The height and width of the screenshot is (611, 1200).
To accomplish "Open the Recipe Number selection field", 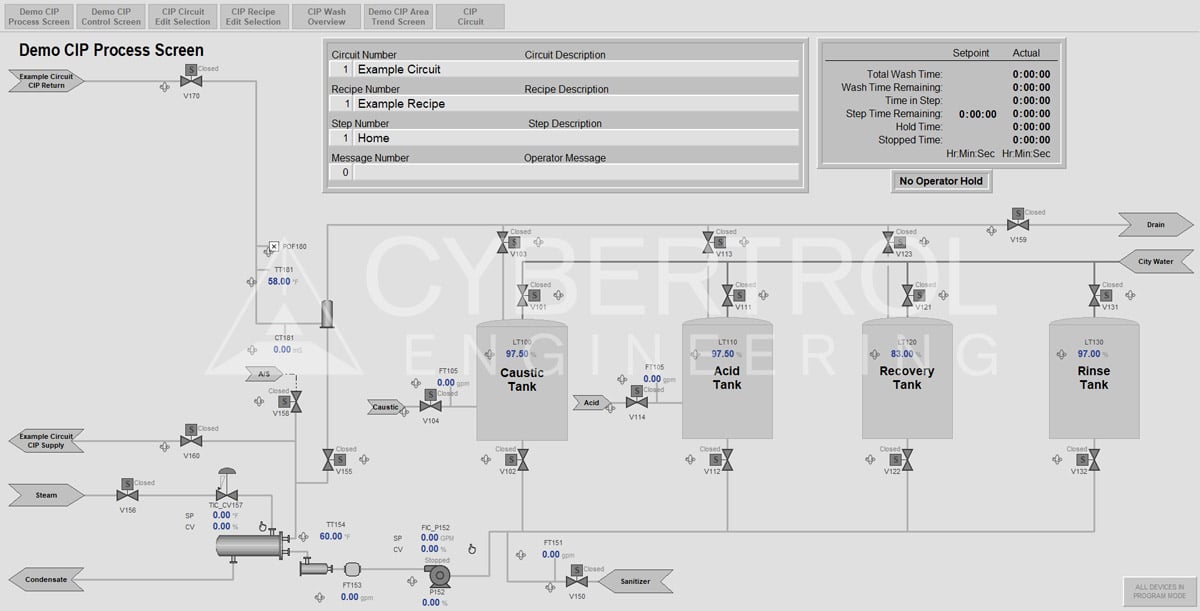I will (345, 103).
